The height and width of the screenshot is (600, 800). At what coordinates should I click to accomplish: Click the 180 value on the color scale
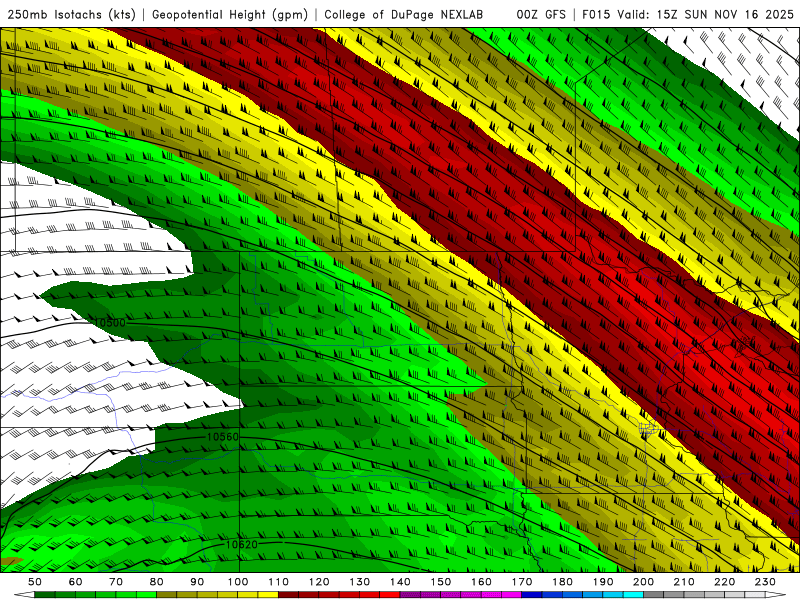point(562,582)
